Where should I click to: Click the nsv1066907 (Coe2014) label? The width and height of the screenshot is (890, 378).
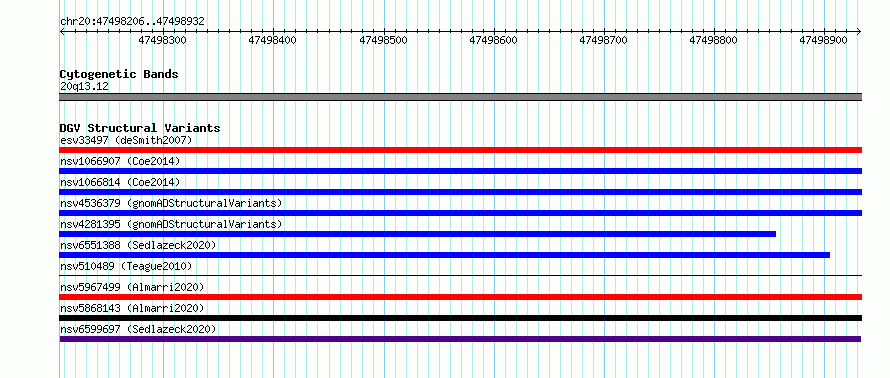[x=120, y=161]
